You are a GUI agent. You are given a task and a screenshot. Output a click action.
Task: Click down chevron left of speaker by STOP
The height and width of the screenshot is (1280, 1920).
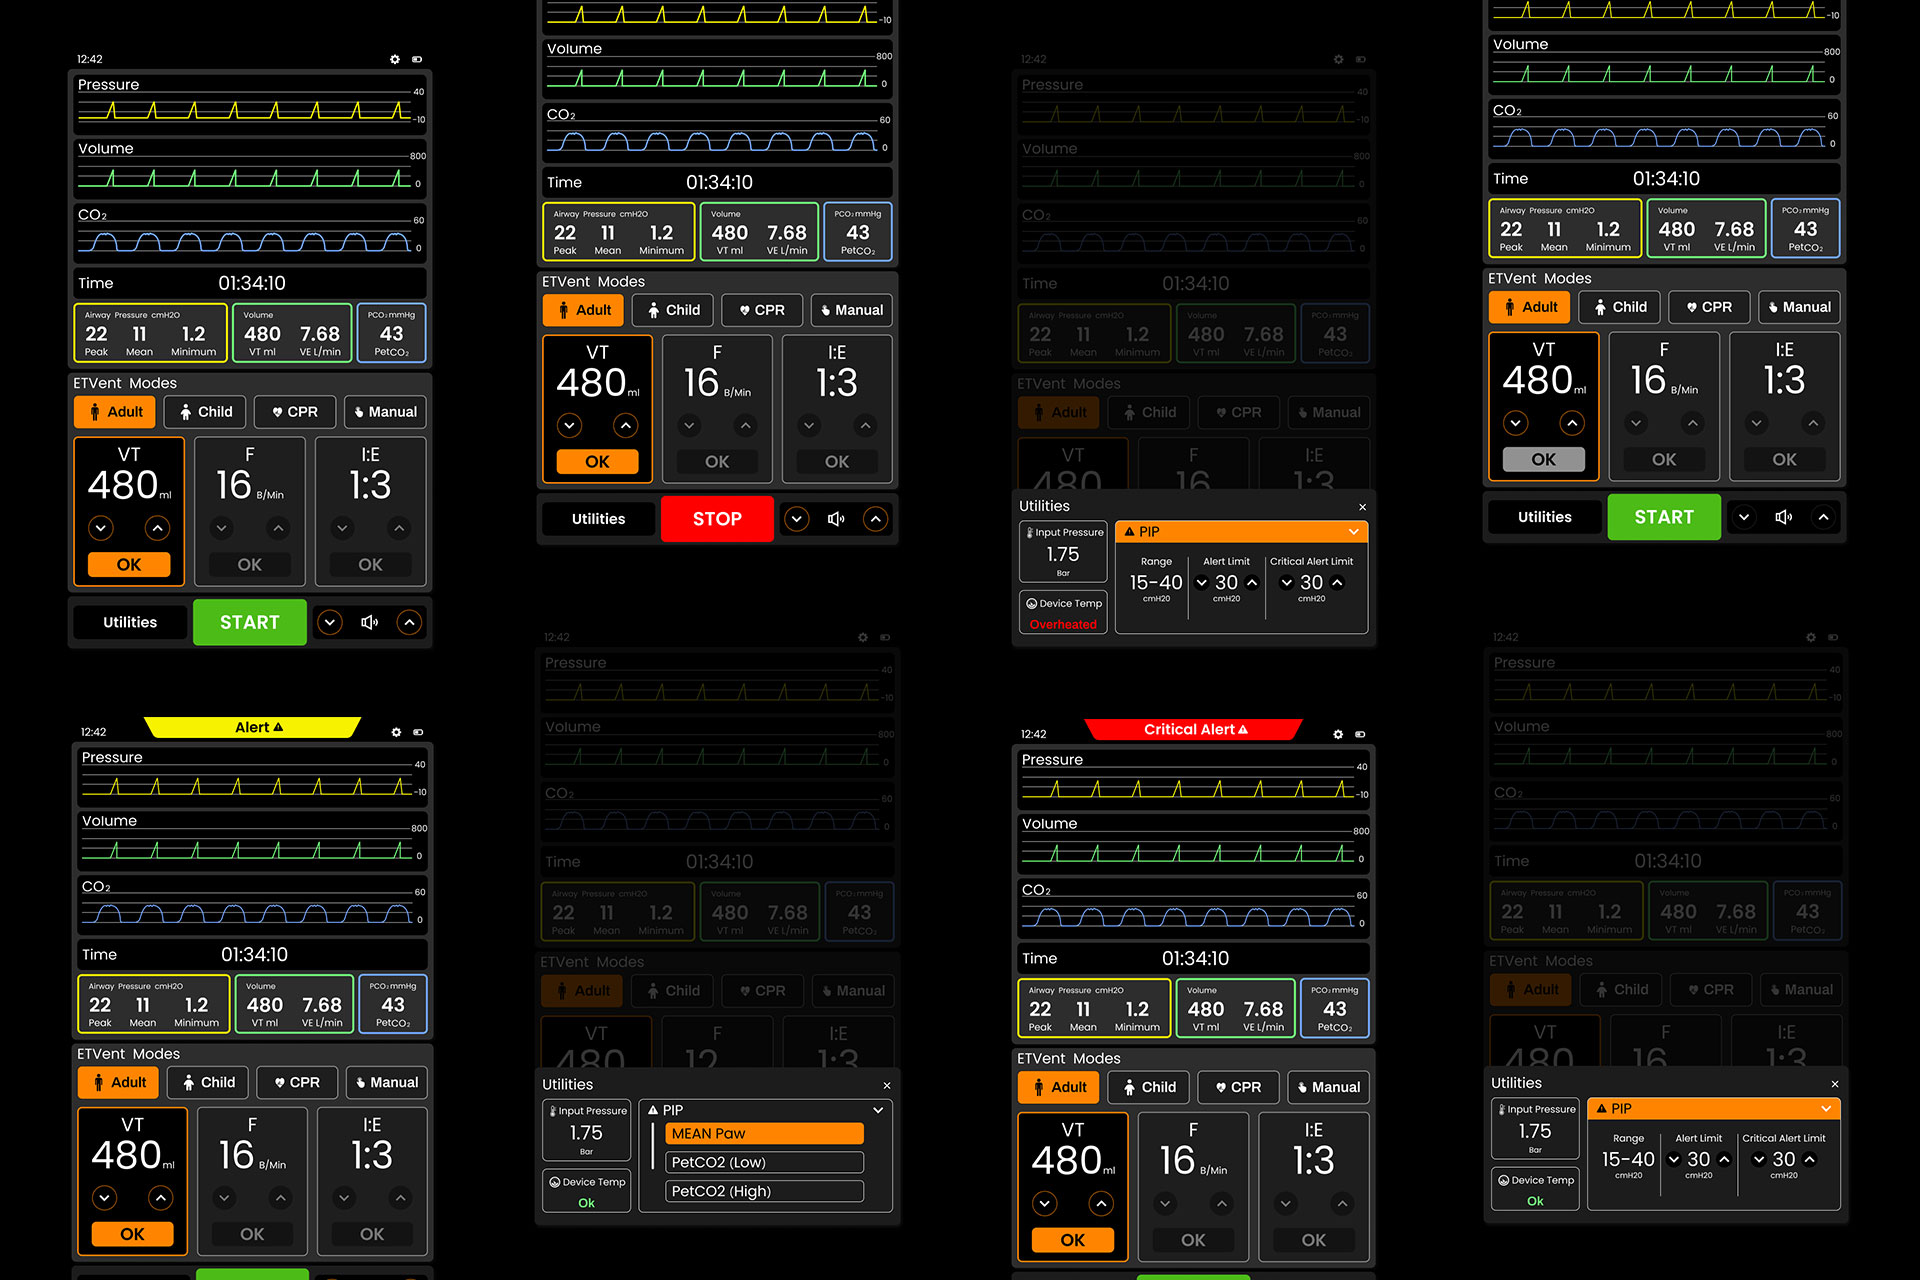coord(796,519)
